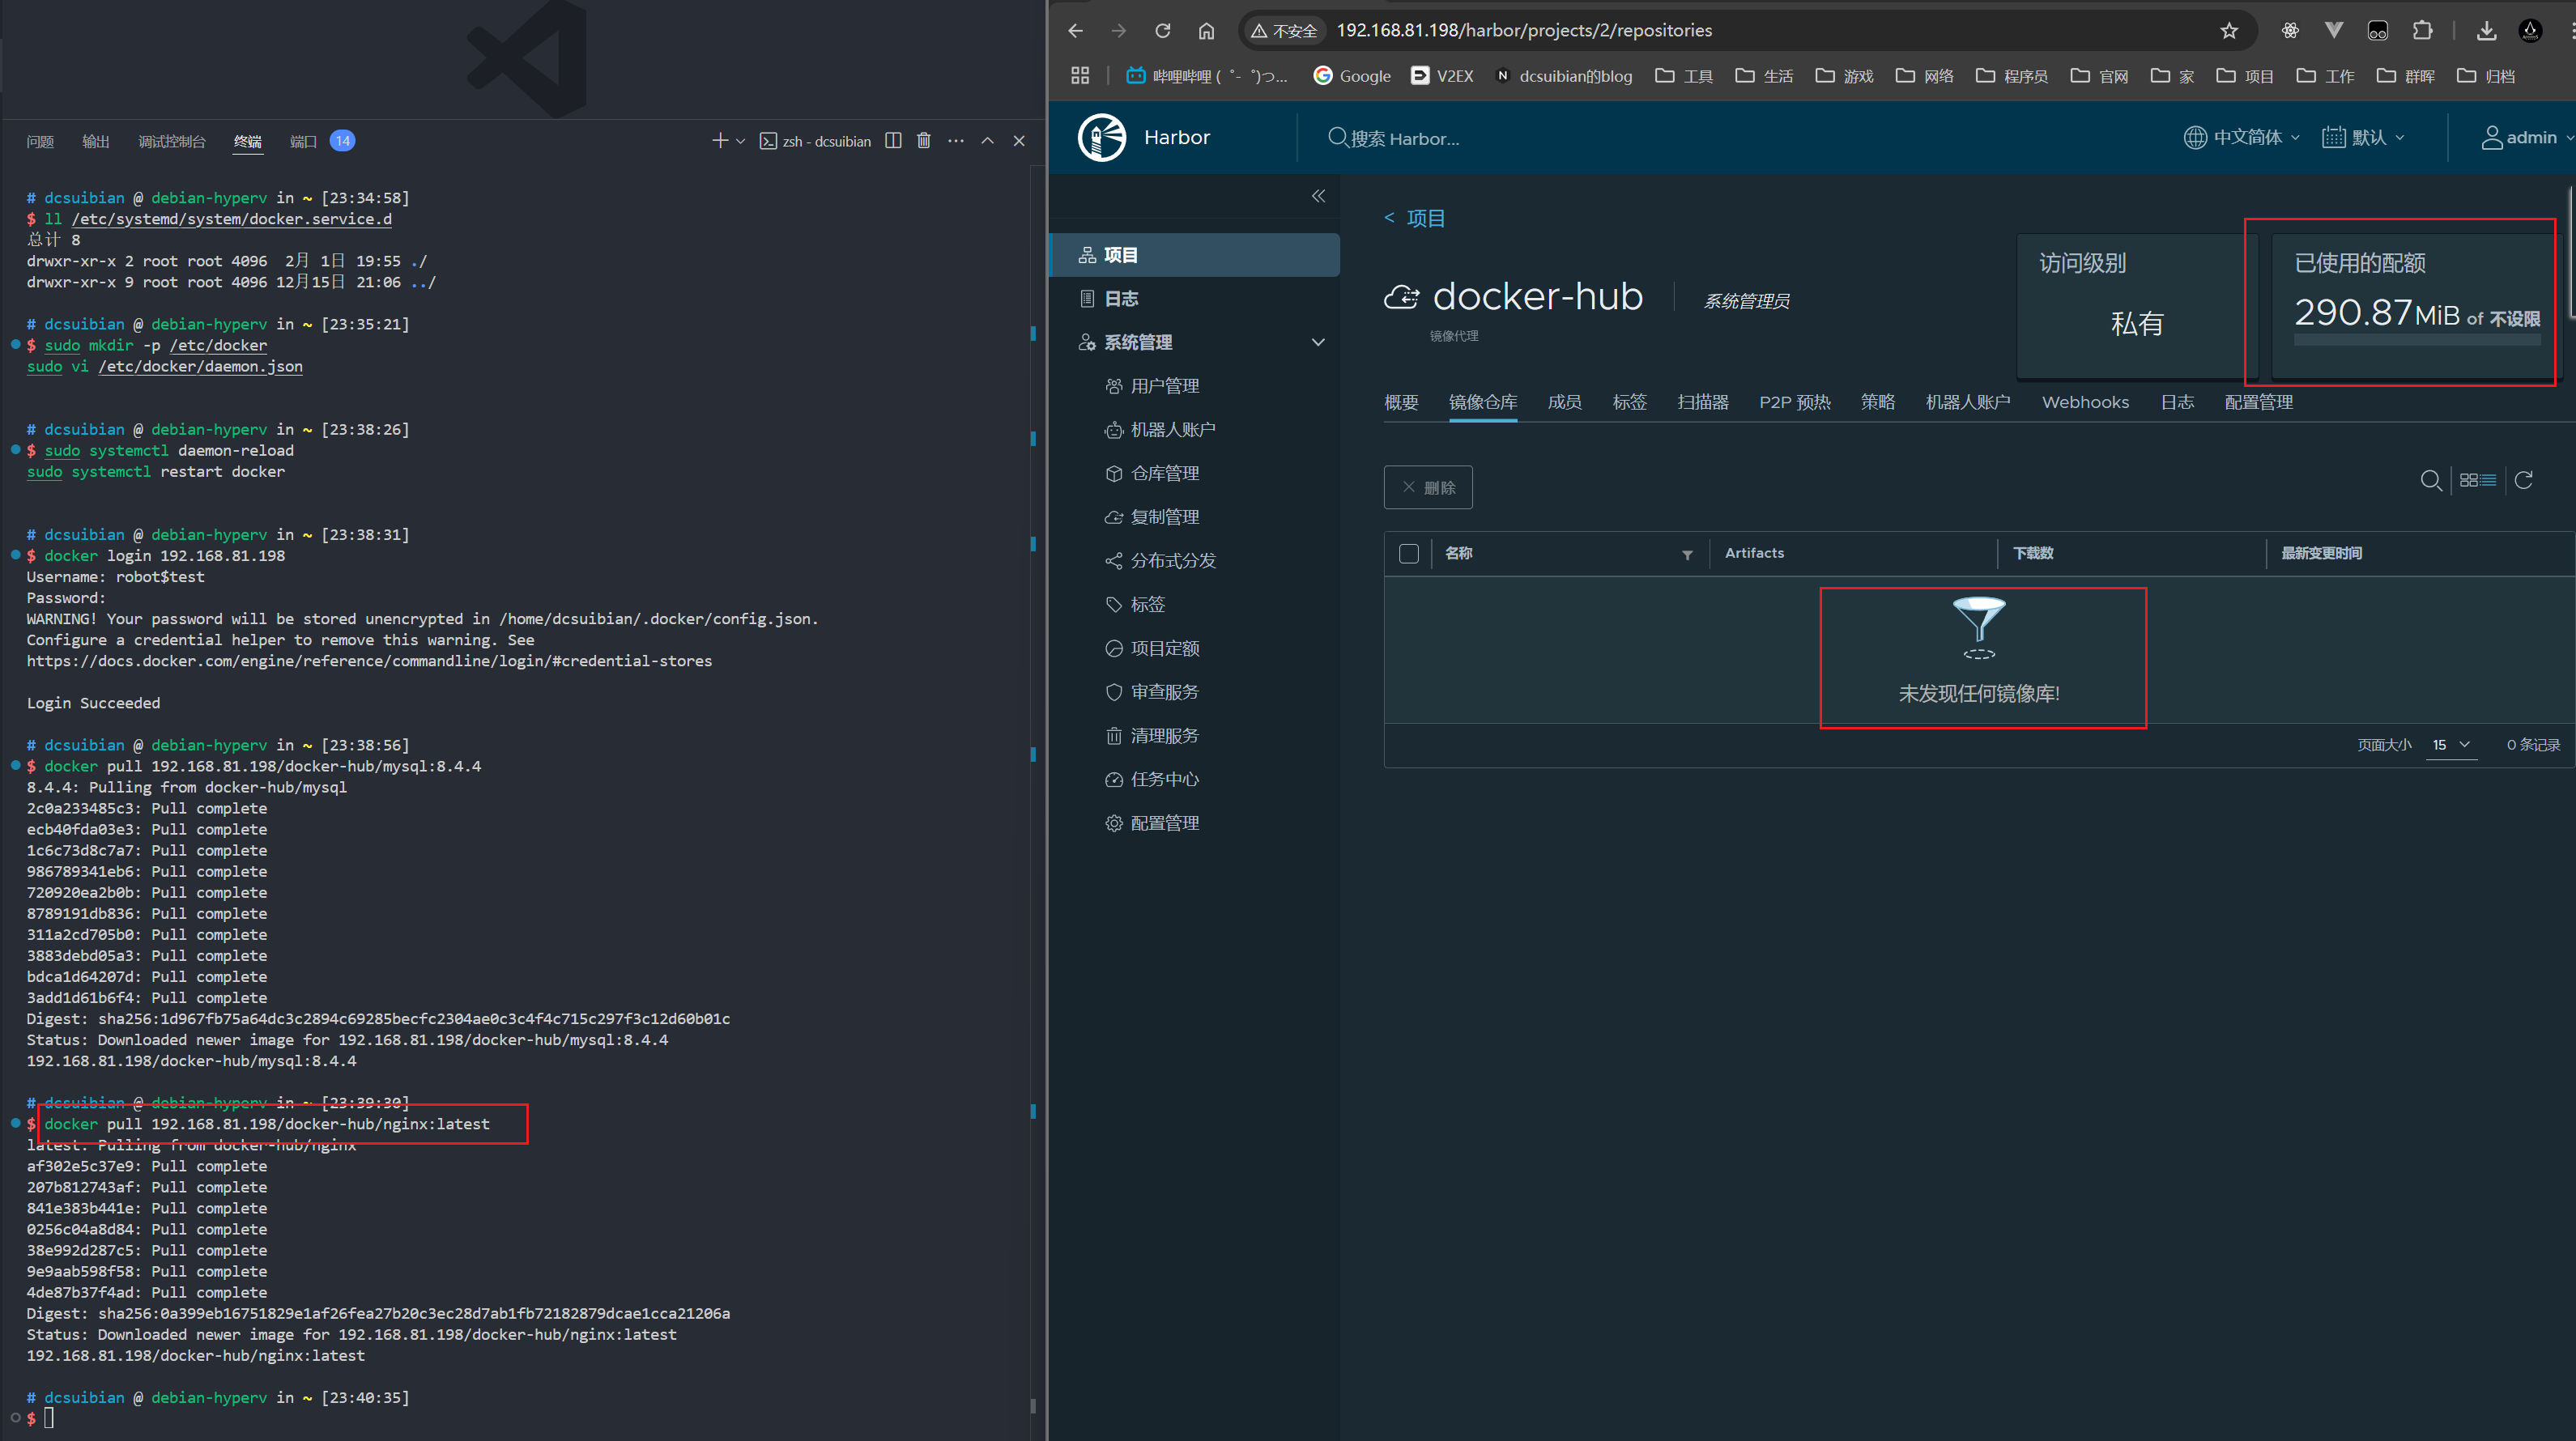
Task: Switch to 概要 tab
Action: [1401, 402]
